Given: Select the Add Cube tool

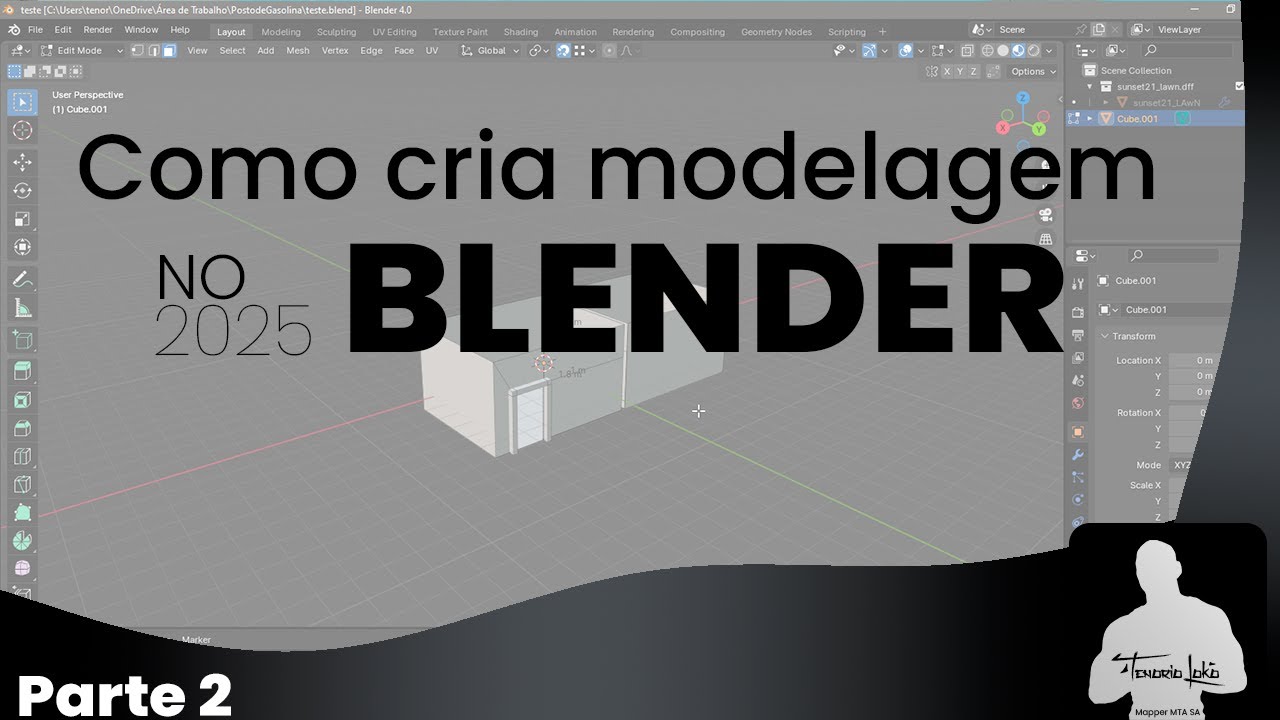Looking at the screenshot, I should click(22, 340).
